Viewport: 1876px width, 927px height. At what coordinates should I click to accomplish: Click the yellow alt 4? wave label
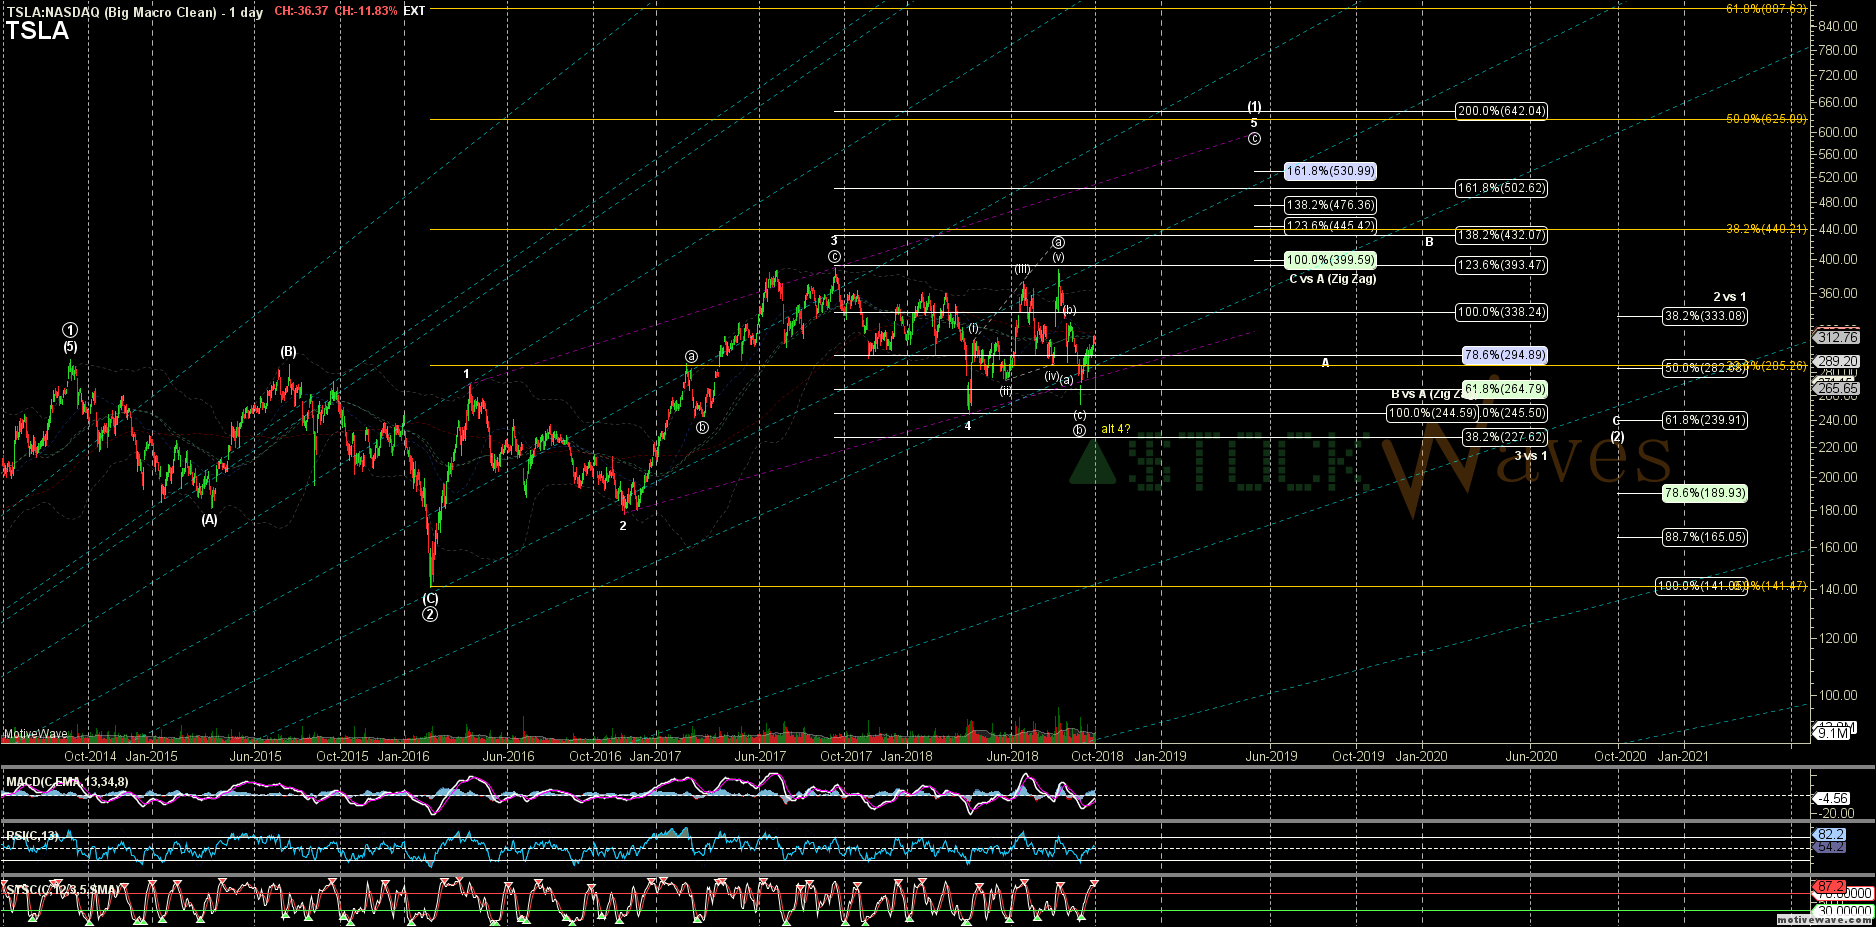point(1116,429)
